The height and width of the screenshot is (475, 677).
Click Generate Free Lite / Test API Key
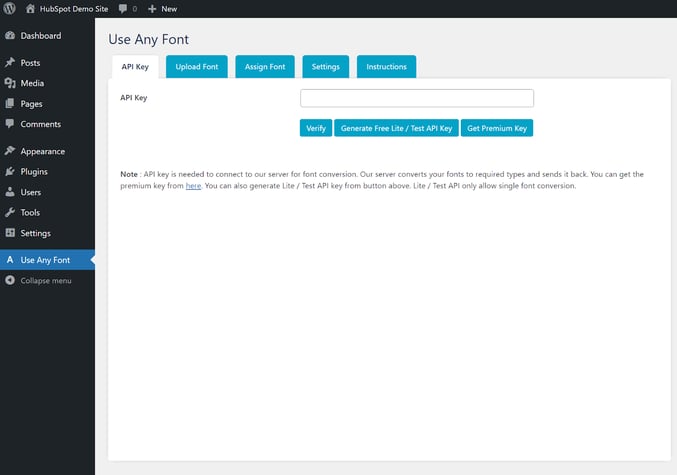[x=396, y=128]
